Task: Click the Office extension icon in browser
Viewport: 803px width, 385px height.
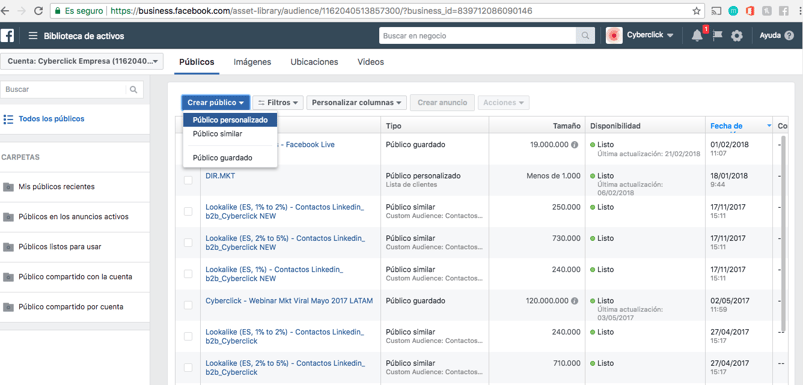Action: [750, 10]
